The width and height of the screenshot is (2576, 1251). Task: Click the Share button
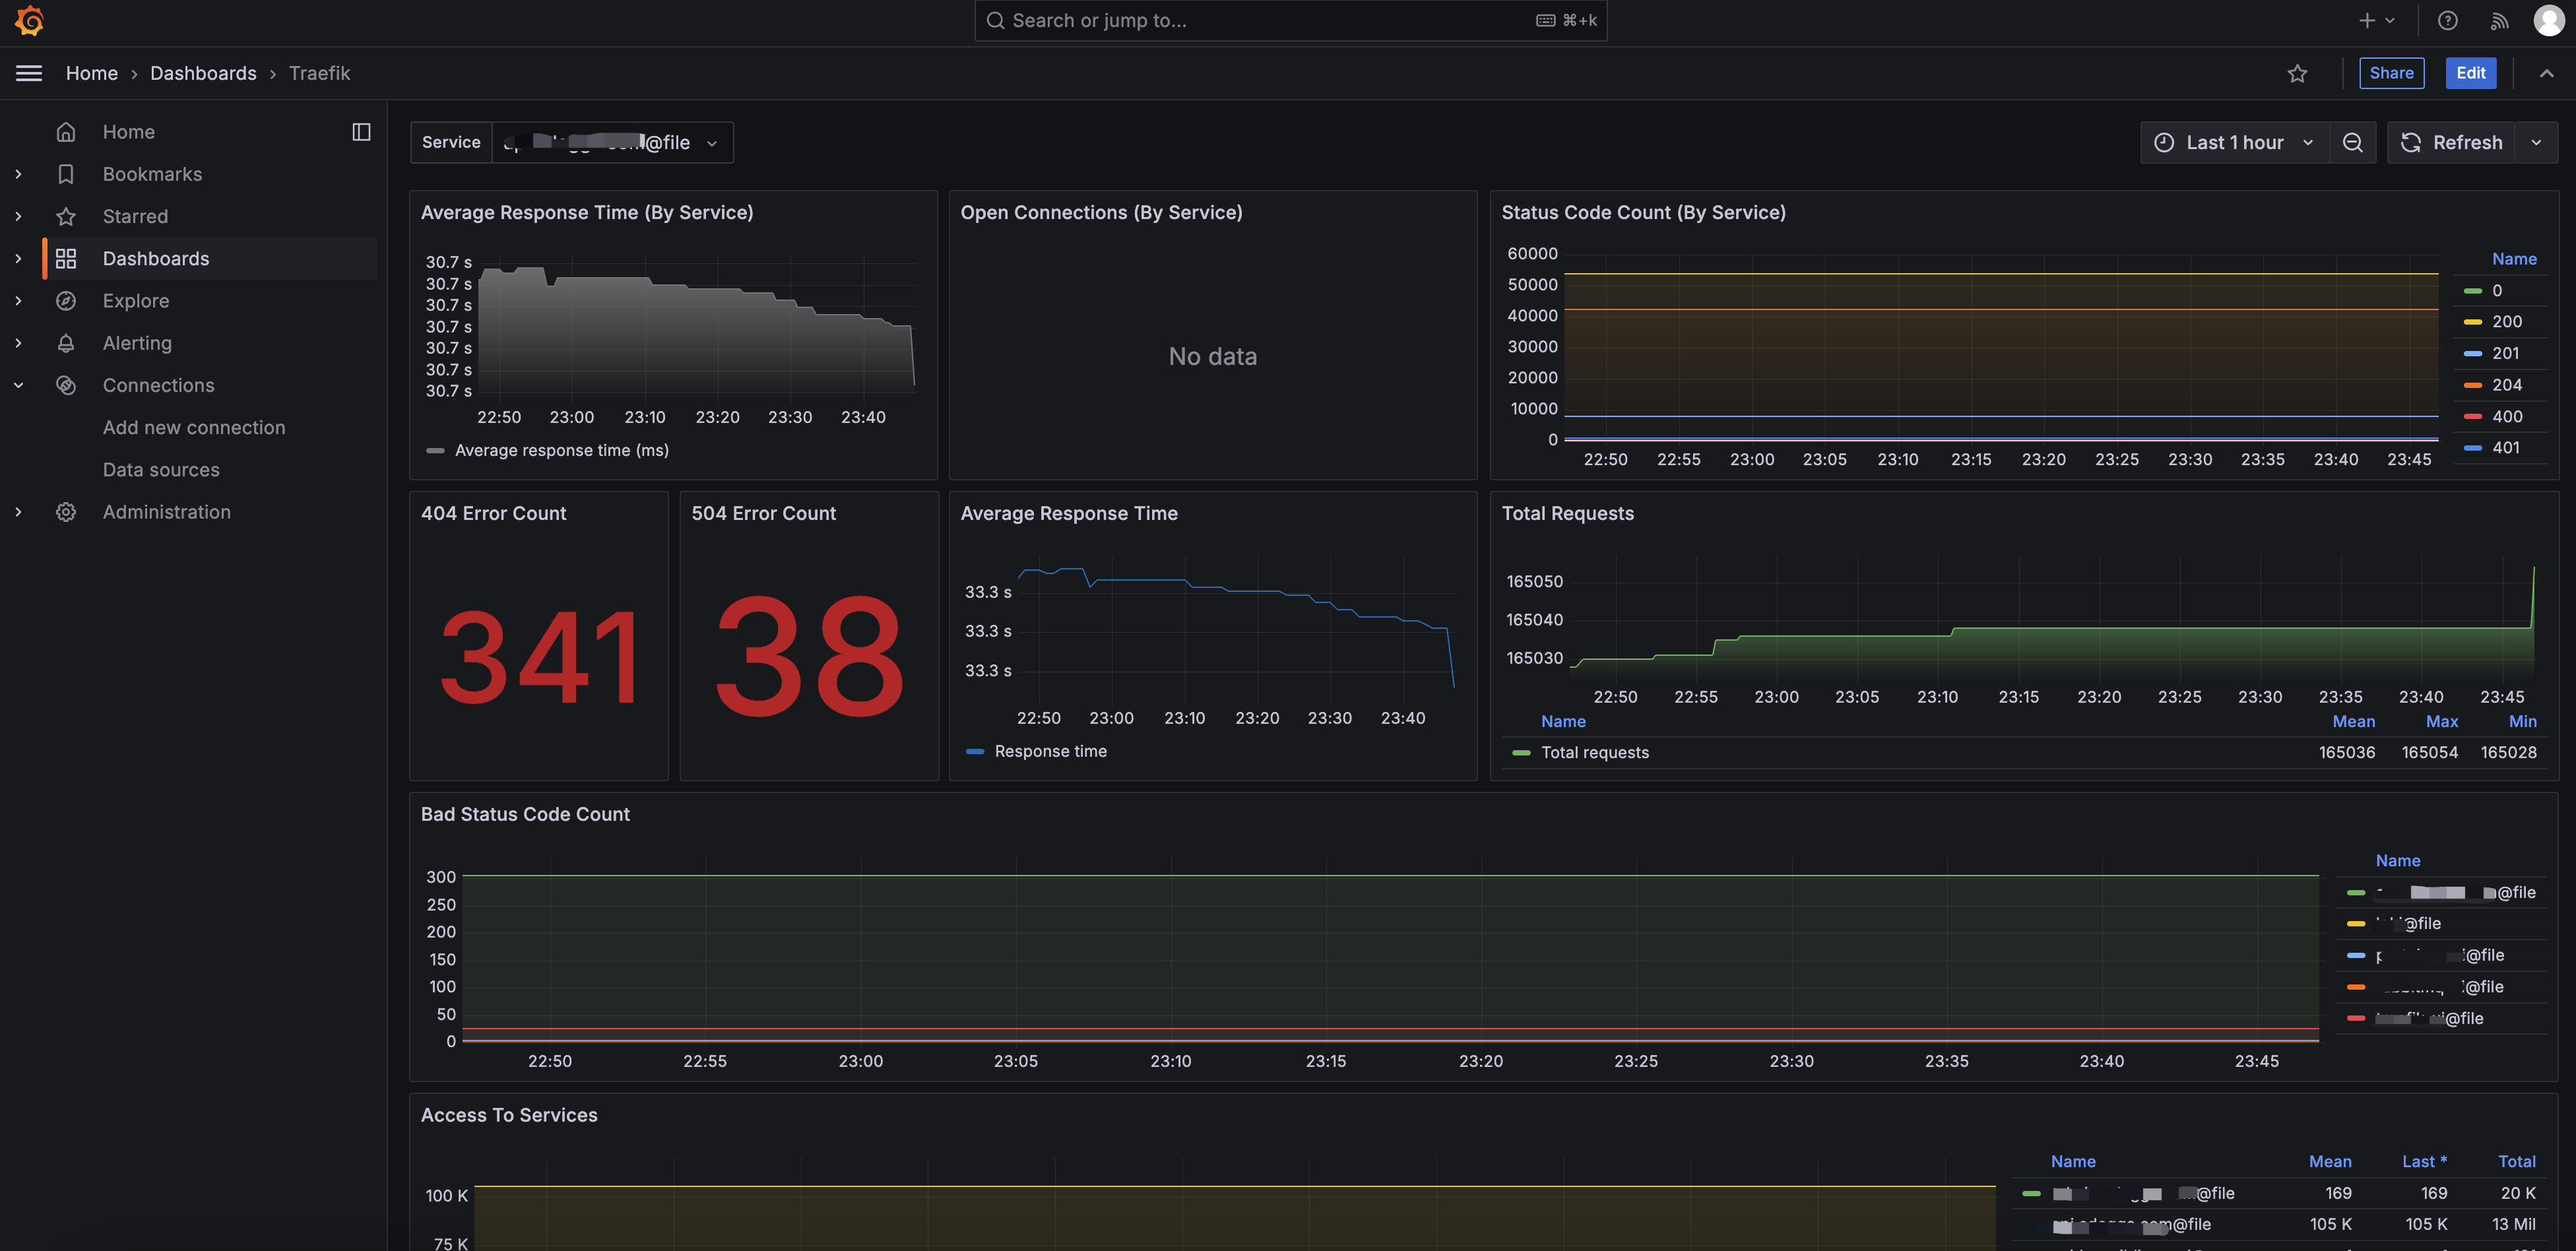[x=2392, y=73]
